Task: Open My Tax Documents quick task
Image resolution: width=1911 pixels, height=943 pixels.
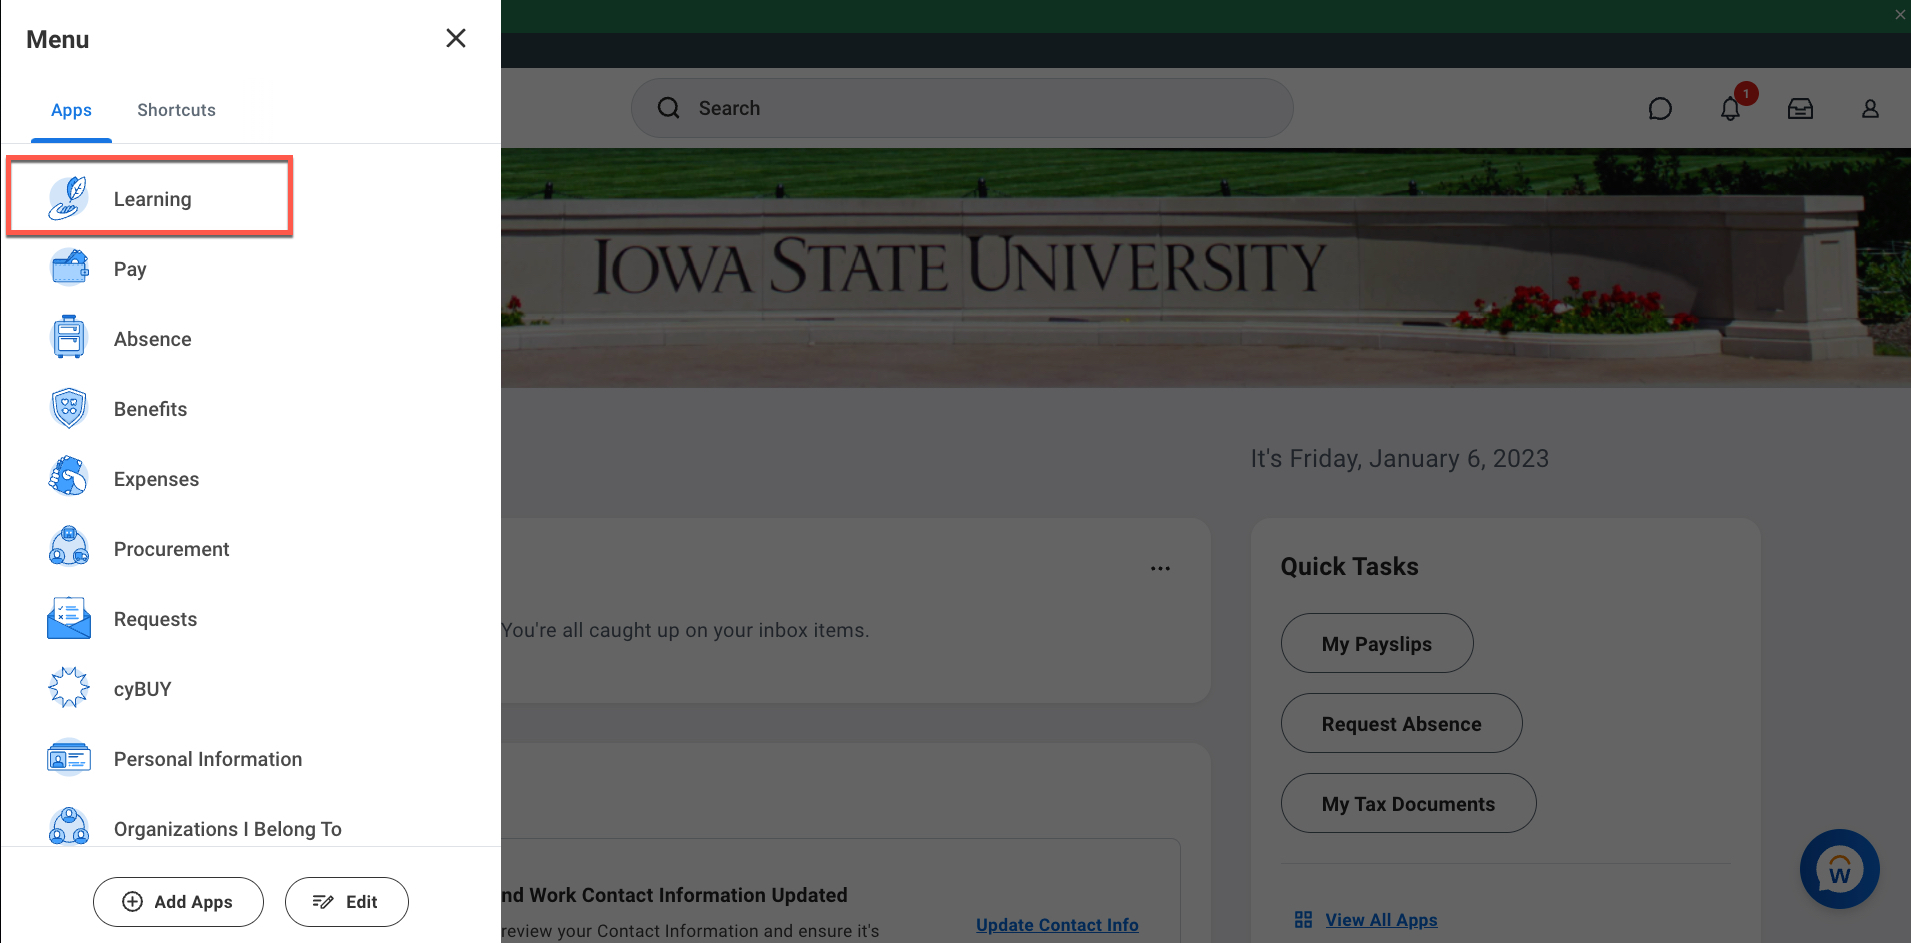Action: (1408, 803)
